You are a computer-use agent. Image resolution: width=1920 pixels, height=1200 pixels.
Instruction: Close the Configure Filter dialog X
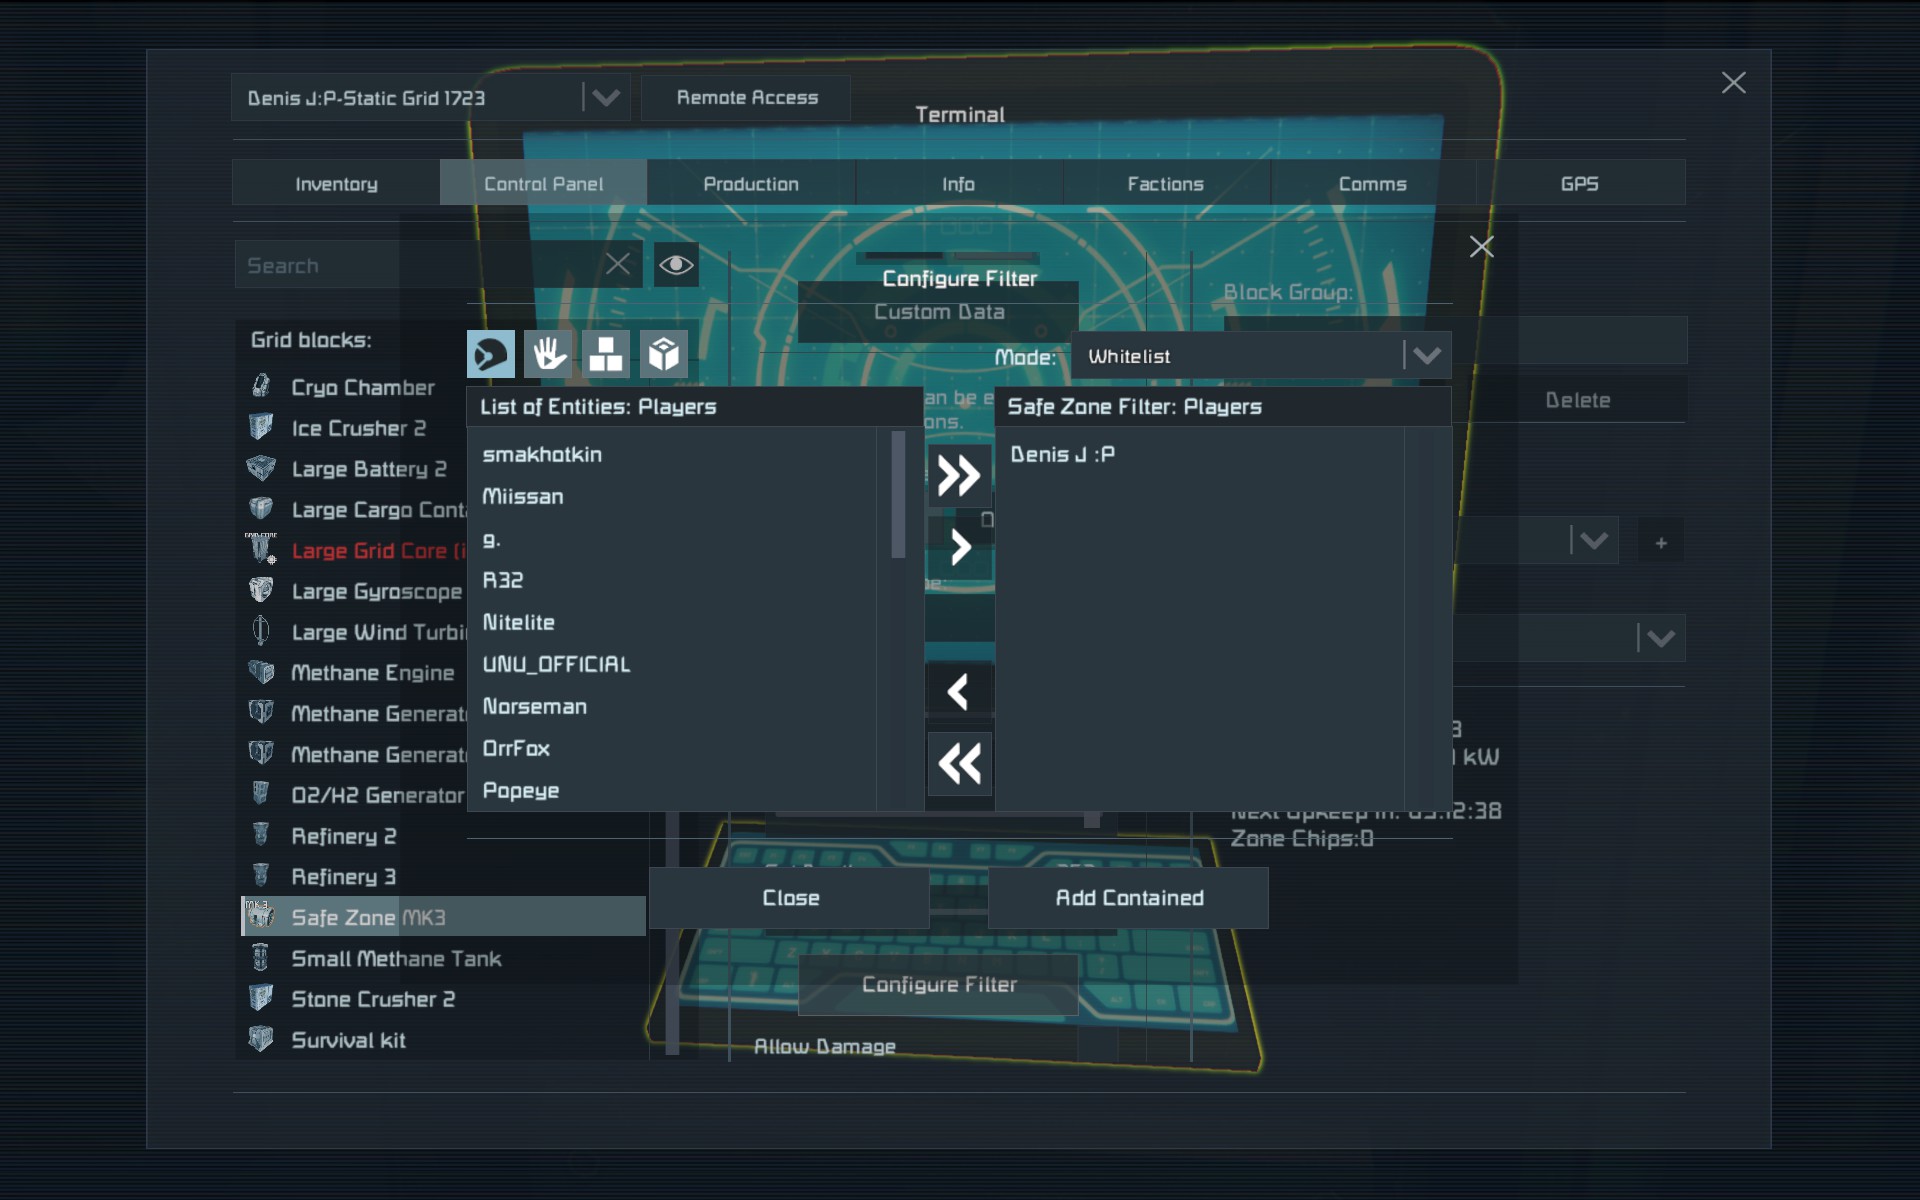(x=1481, y=247)
